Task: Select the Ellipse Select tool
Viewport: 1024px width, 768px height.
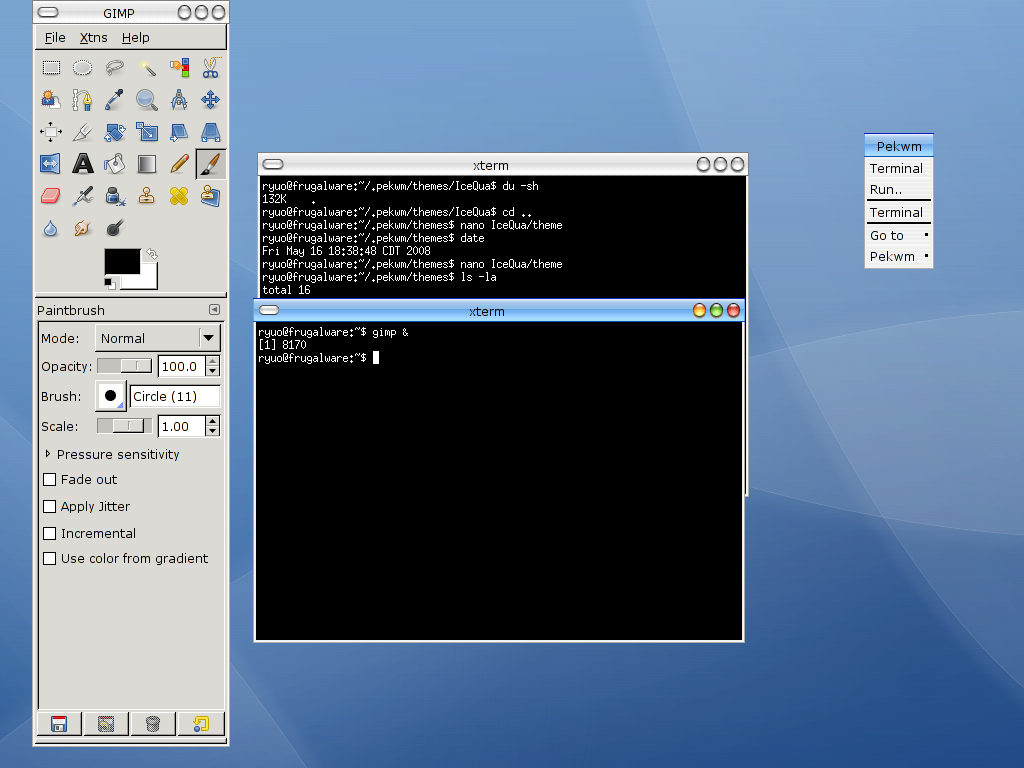Action: click(x=82, y=67)
